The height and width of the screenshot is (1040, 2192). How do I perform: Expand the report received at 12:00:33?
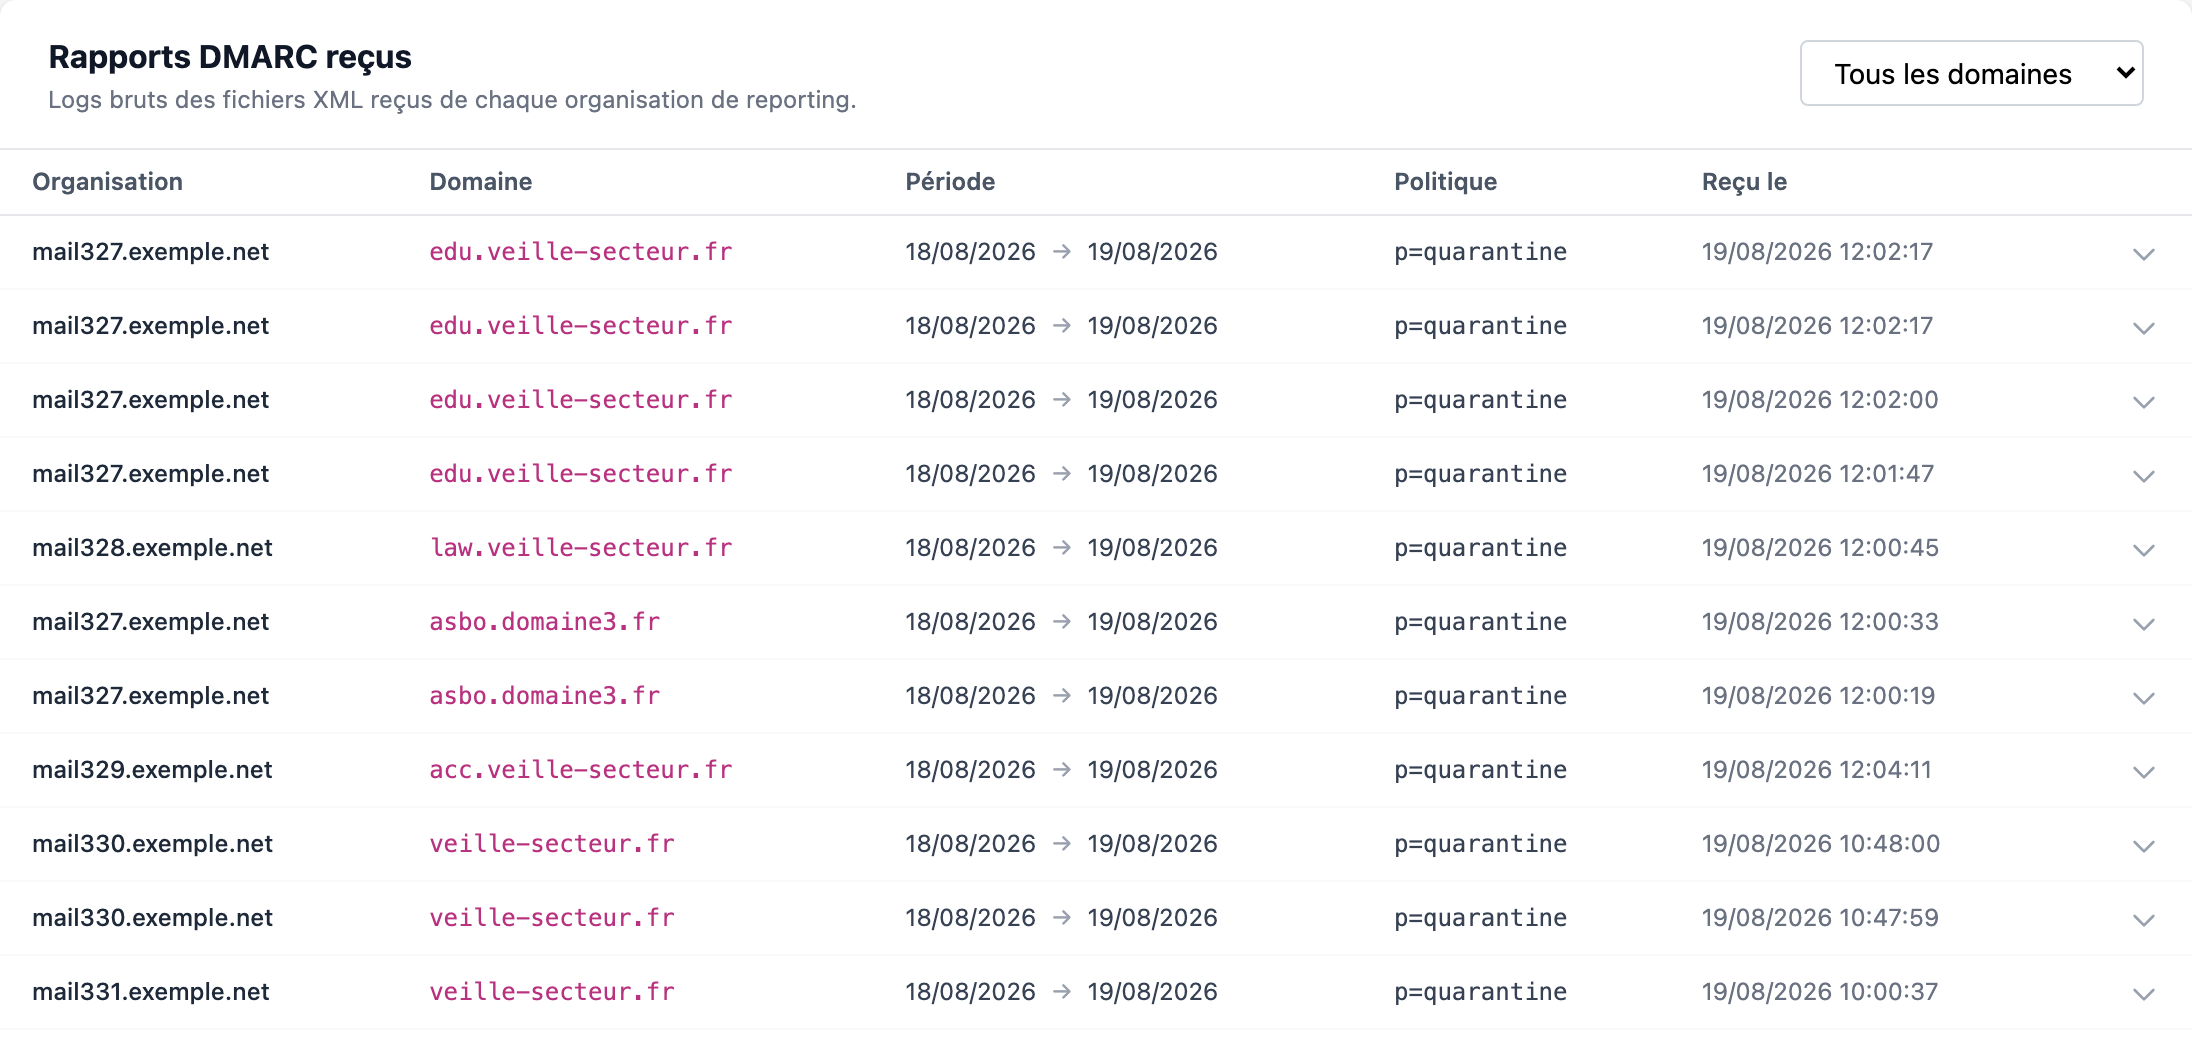[2143, 623]
